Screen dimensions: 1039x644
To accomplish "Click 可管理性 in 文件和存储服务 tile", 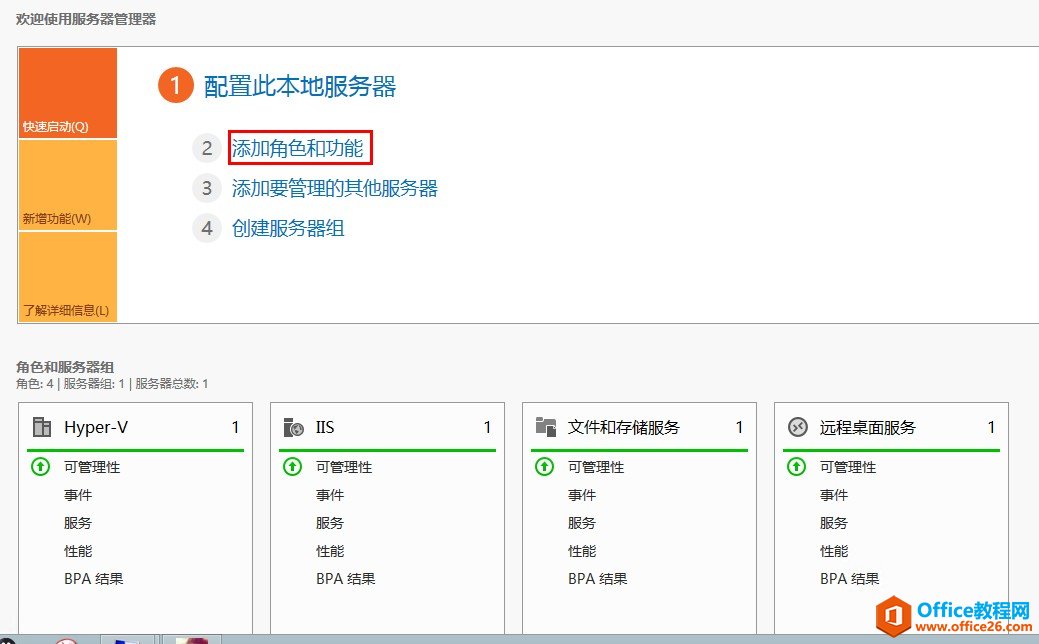I will pyautogui.click(x=596, y=467).
